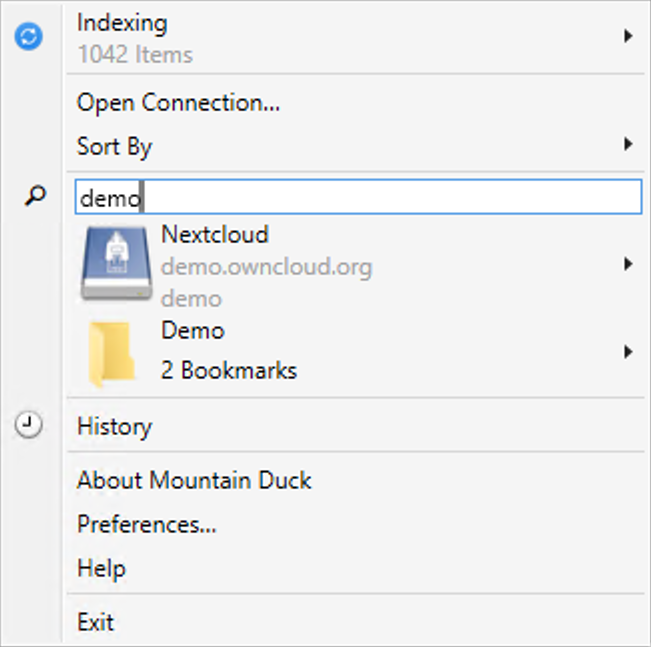Expand the Sort By submenu arrow
The width and height of the screenshot is (651, 647).
pyautogui.click(x=628, y=145)
